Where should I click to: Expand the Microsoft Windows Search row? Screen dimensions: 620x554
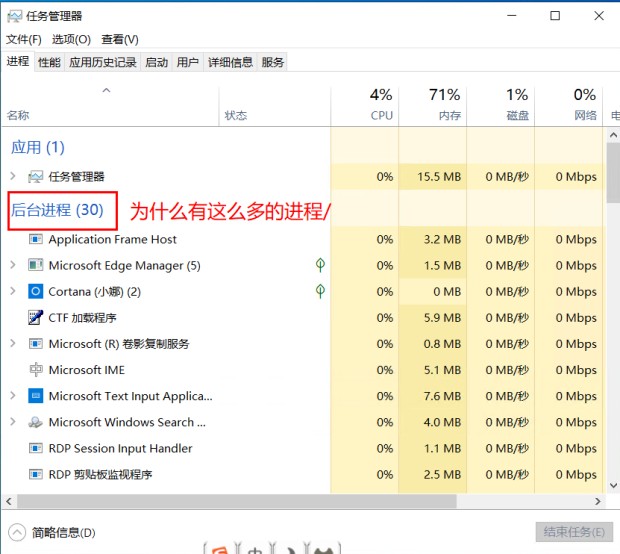(x=13, y=421)
